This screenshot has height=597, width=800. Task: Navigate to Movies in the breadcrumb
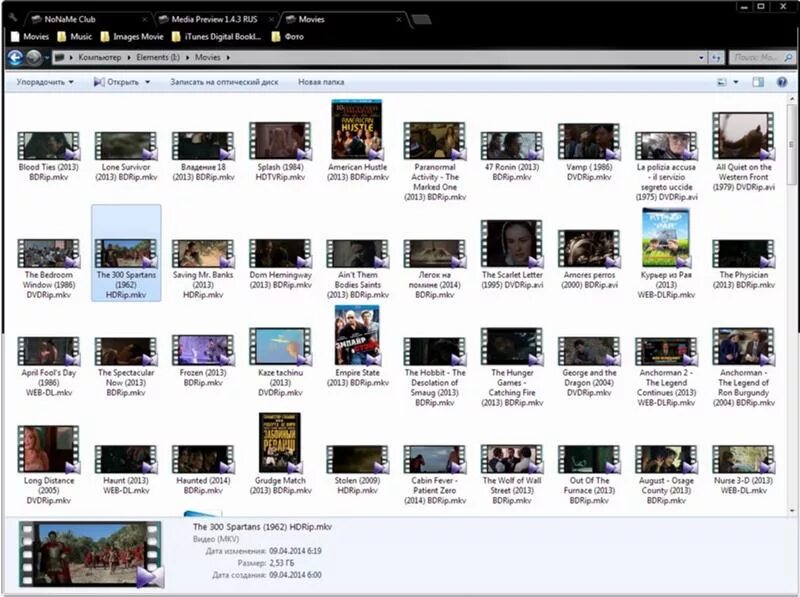pos(208,58)
